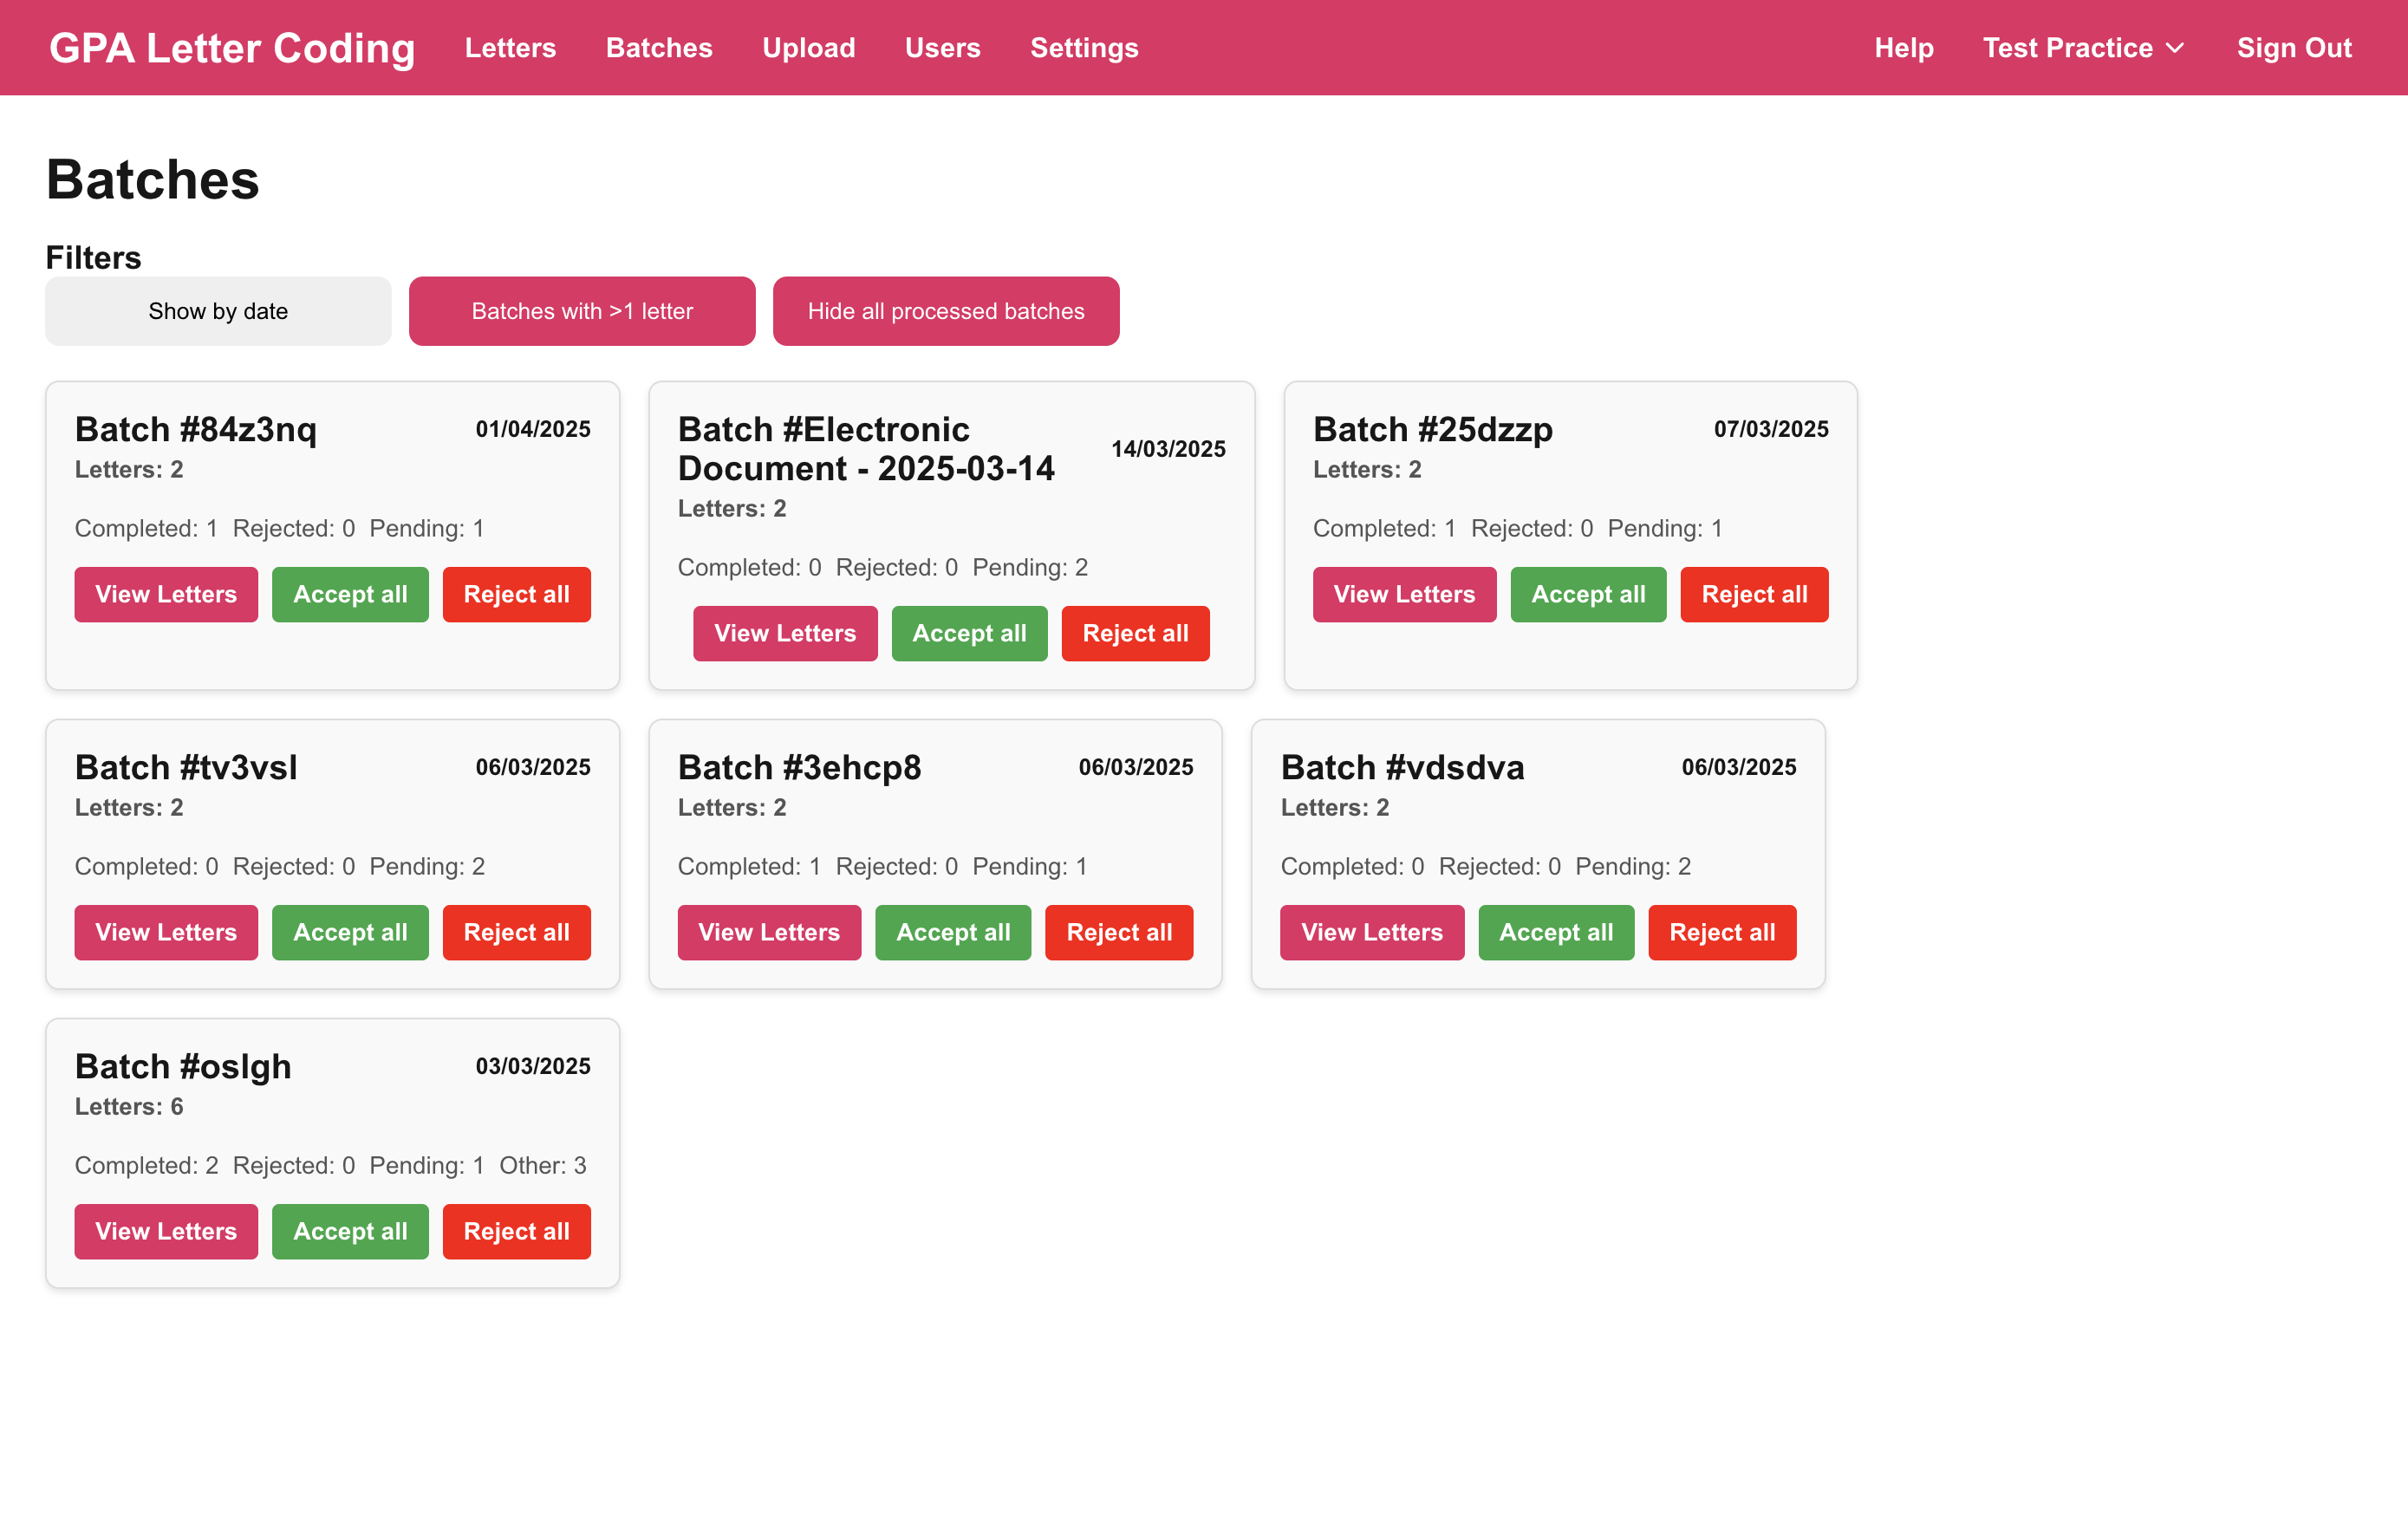
Task: Reject all letters in Batch #25dzzp
Action: [x=1753, y=594]
